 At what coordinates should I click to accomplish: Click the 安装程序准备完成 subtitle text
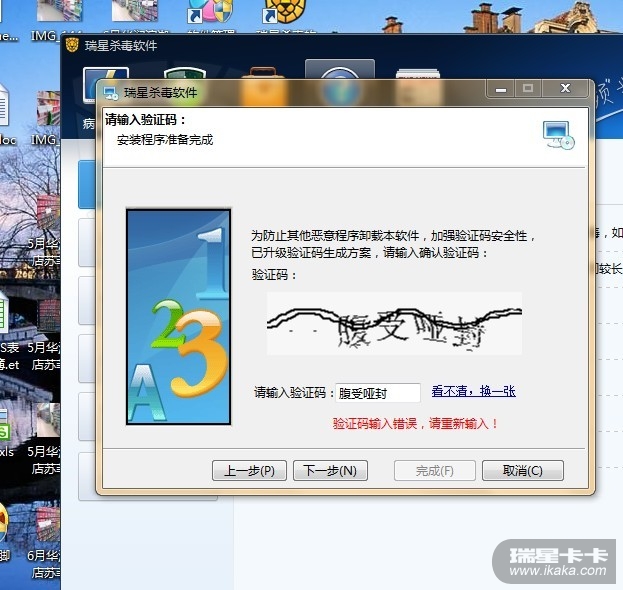click(165, 140)
